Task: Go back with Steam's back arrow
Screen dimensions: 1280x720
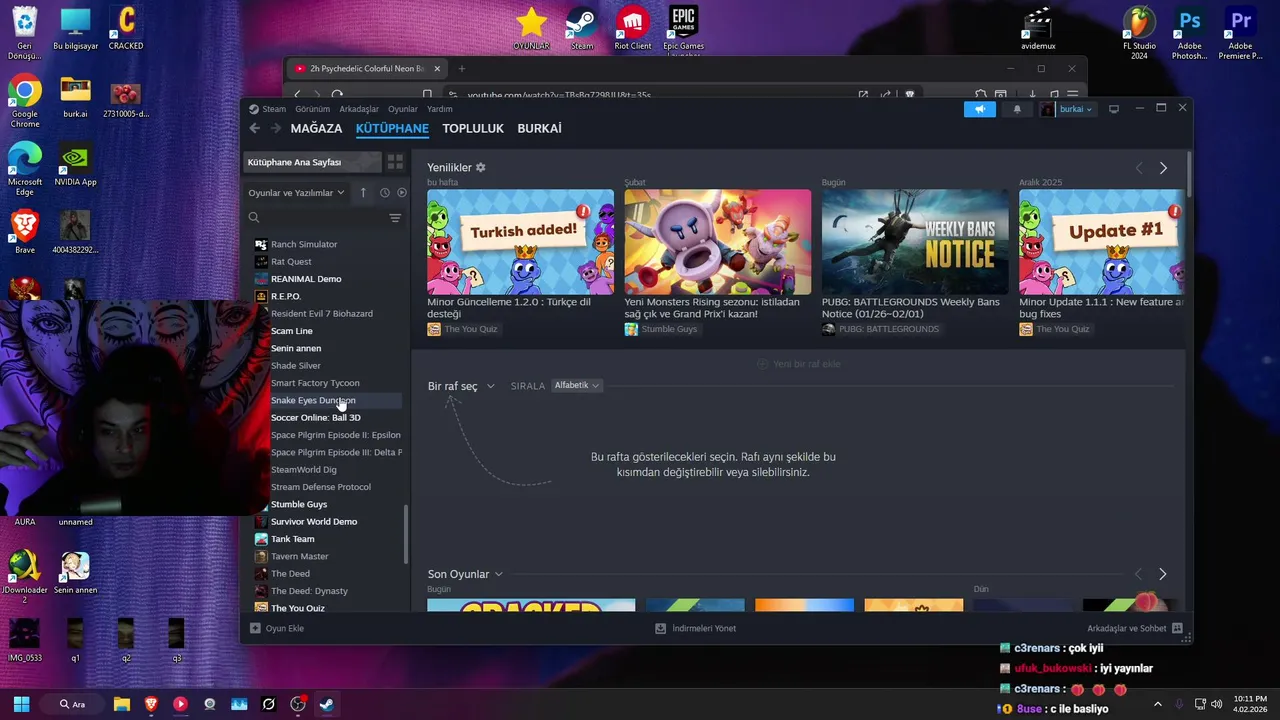Action: (255, 128)
